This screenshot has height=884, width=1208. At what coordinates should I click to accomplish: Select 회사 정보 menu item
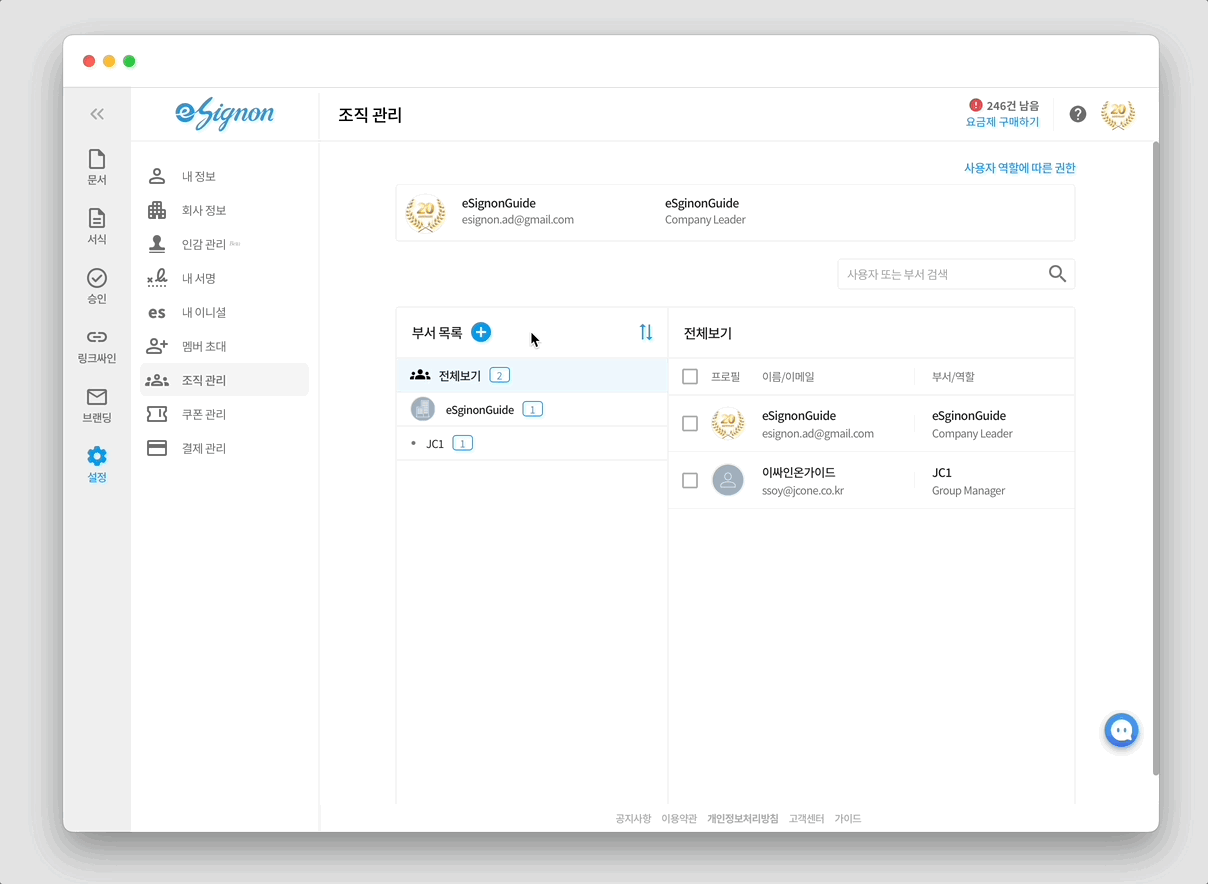pyautogui.click(x=225, y=211)
